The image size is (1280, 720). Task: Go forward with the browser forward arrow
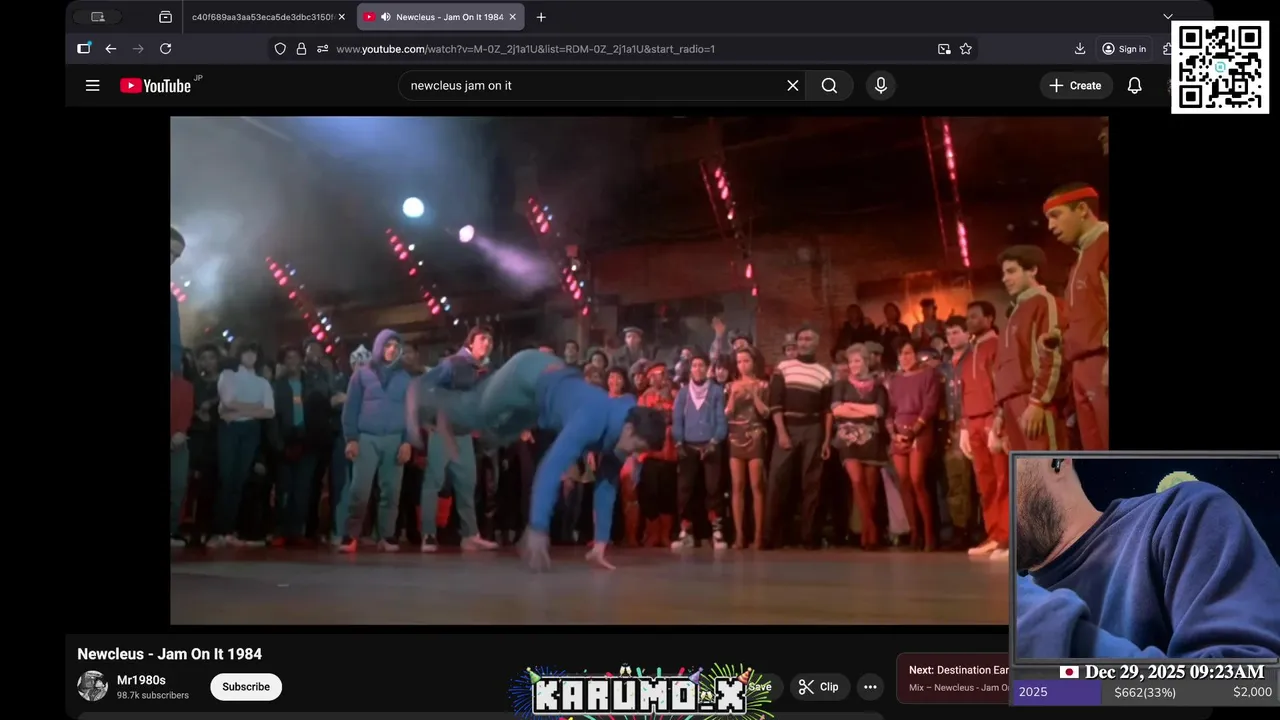tap(138, 49)
